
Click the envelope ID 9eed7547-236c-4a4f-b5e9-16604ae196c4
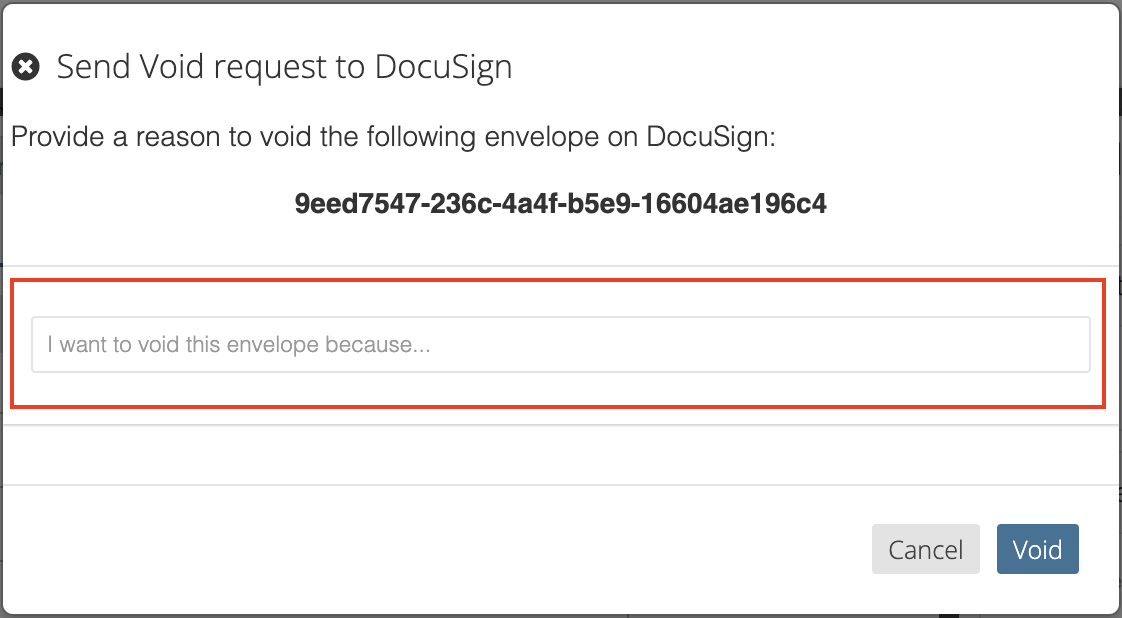pyautogui.click(x=561, y=204)
